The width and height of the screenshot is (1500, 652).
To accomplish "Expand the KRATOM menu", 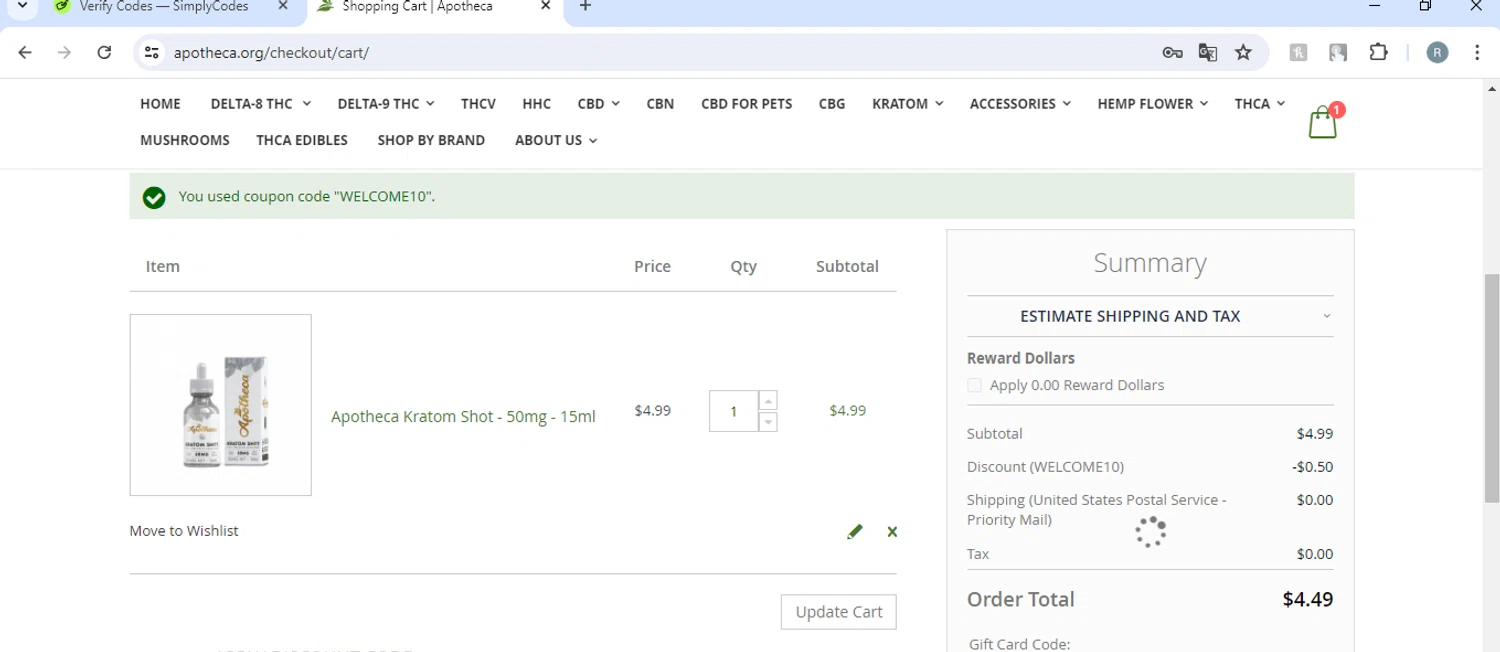I will [907, 104].
